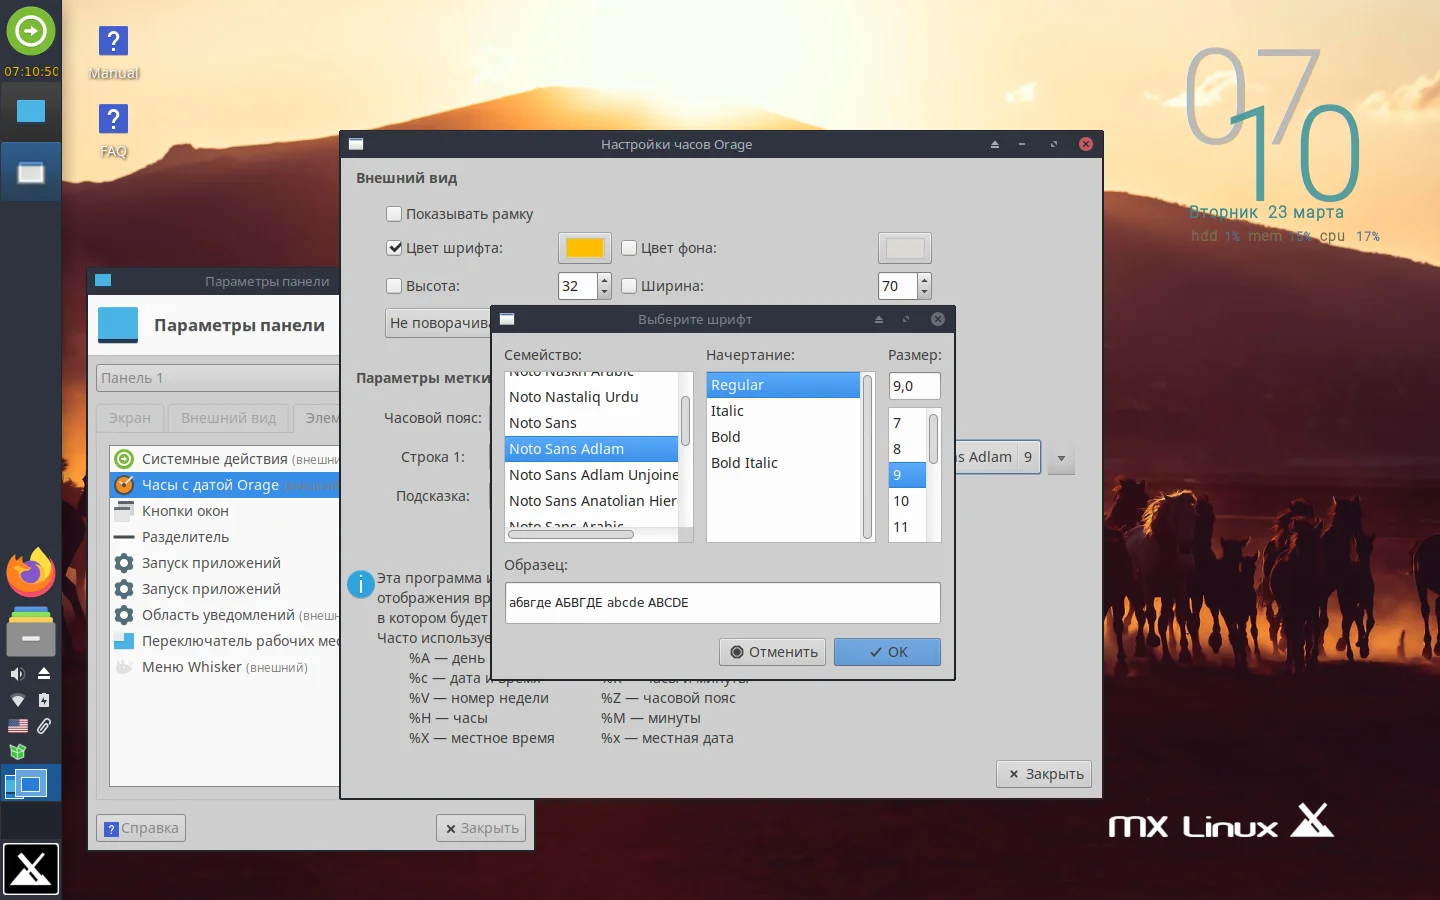Open the Manual desktop shortcut

pyautogui.click(x=113, y=42)
